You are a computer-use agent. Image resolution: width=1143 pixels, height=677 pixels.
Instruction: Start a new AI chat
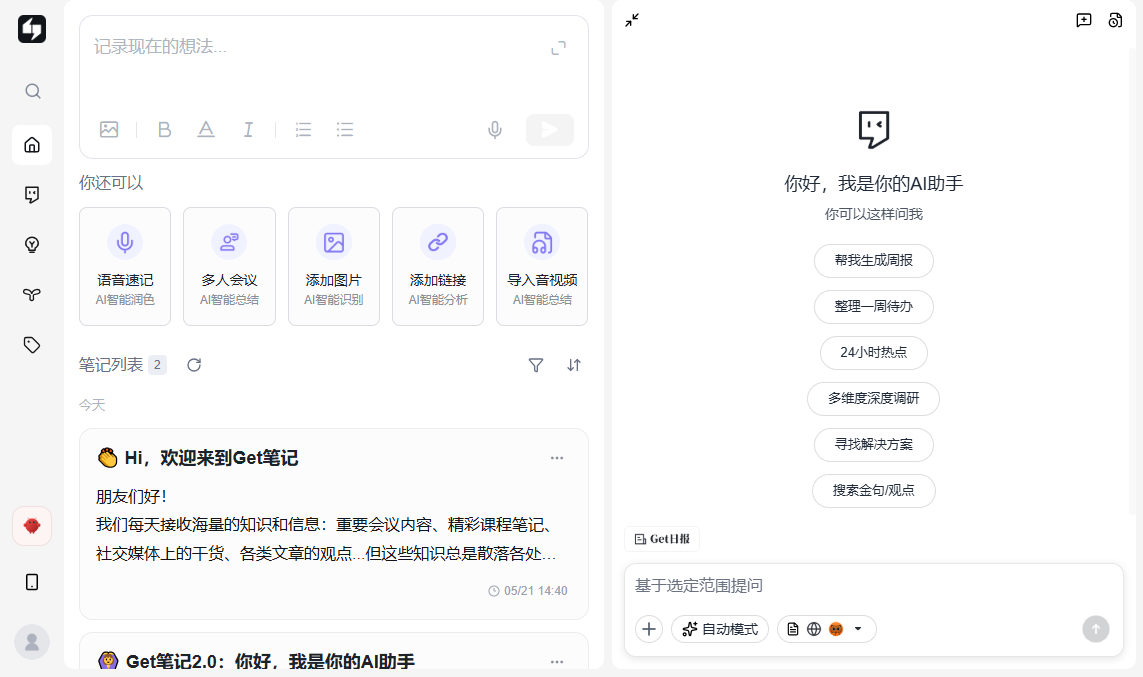[1084, 20]
